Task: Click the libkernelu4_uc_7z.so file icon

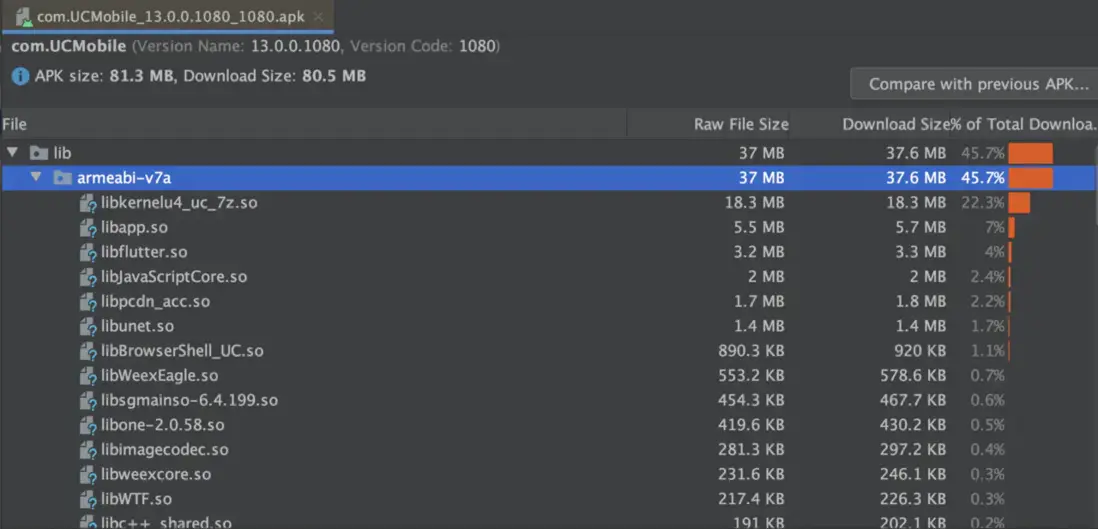Action: pyautogui.click(x=88, y=203)
